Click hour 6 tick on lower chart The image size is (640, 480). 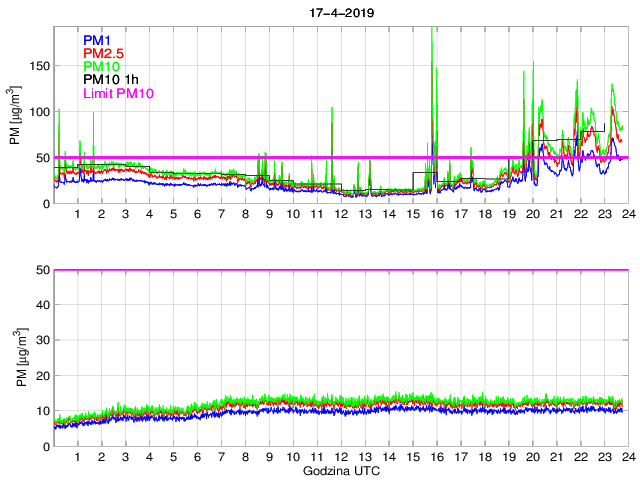[197, 457]
